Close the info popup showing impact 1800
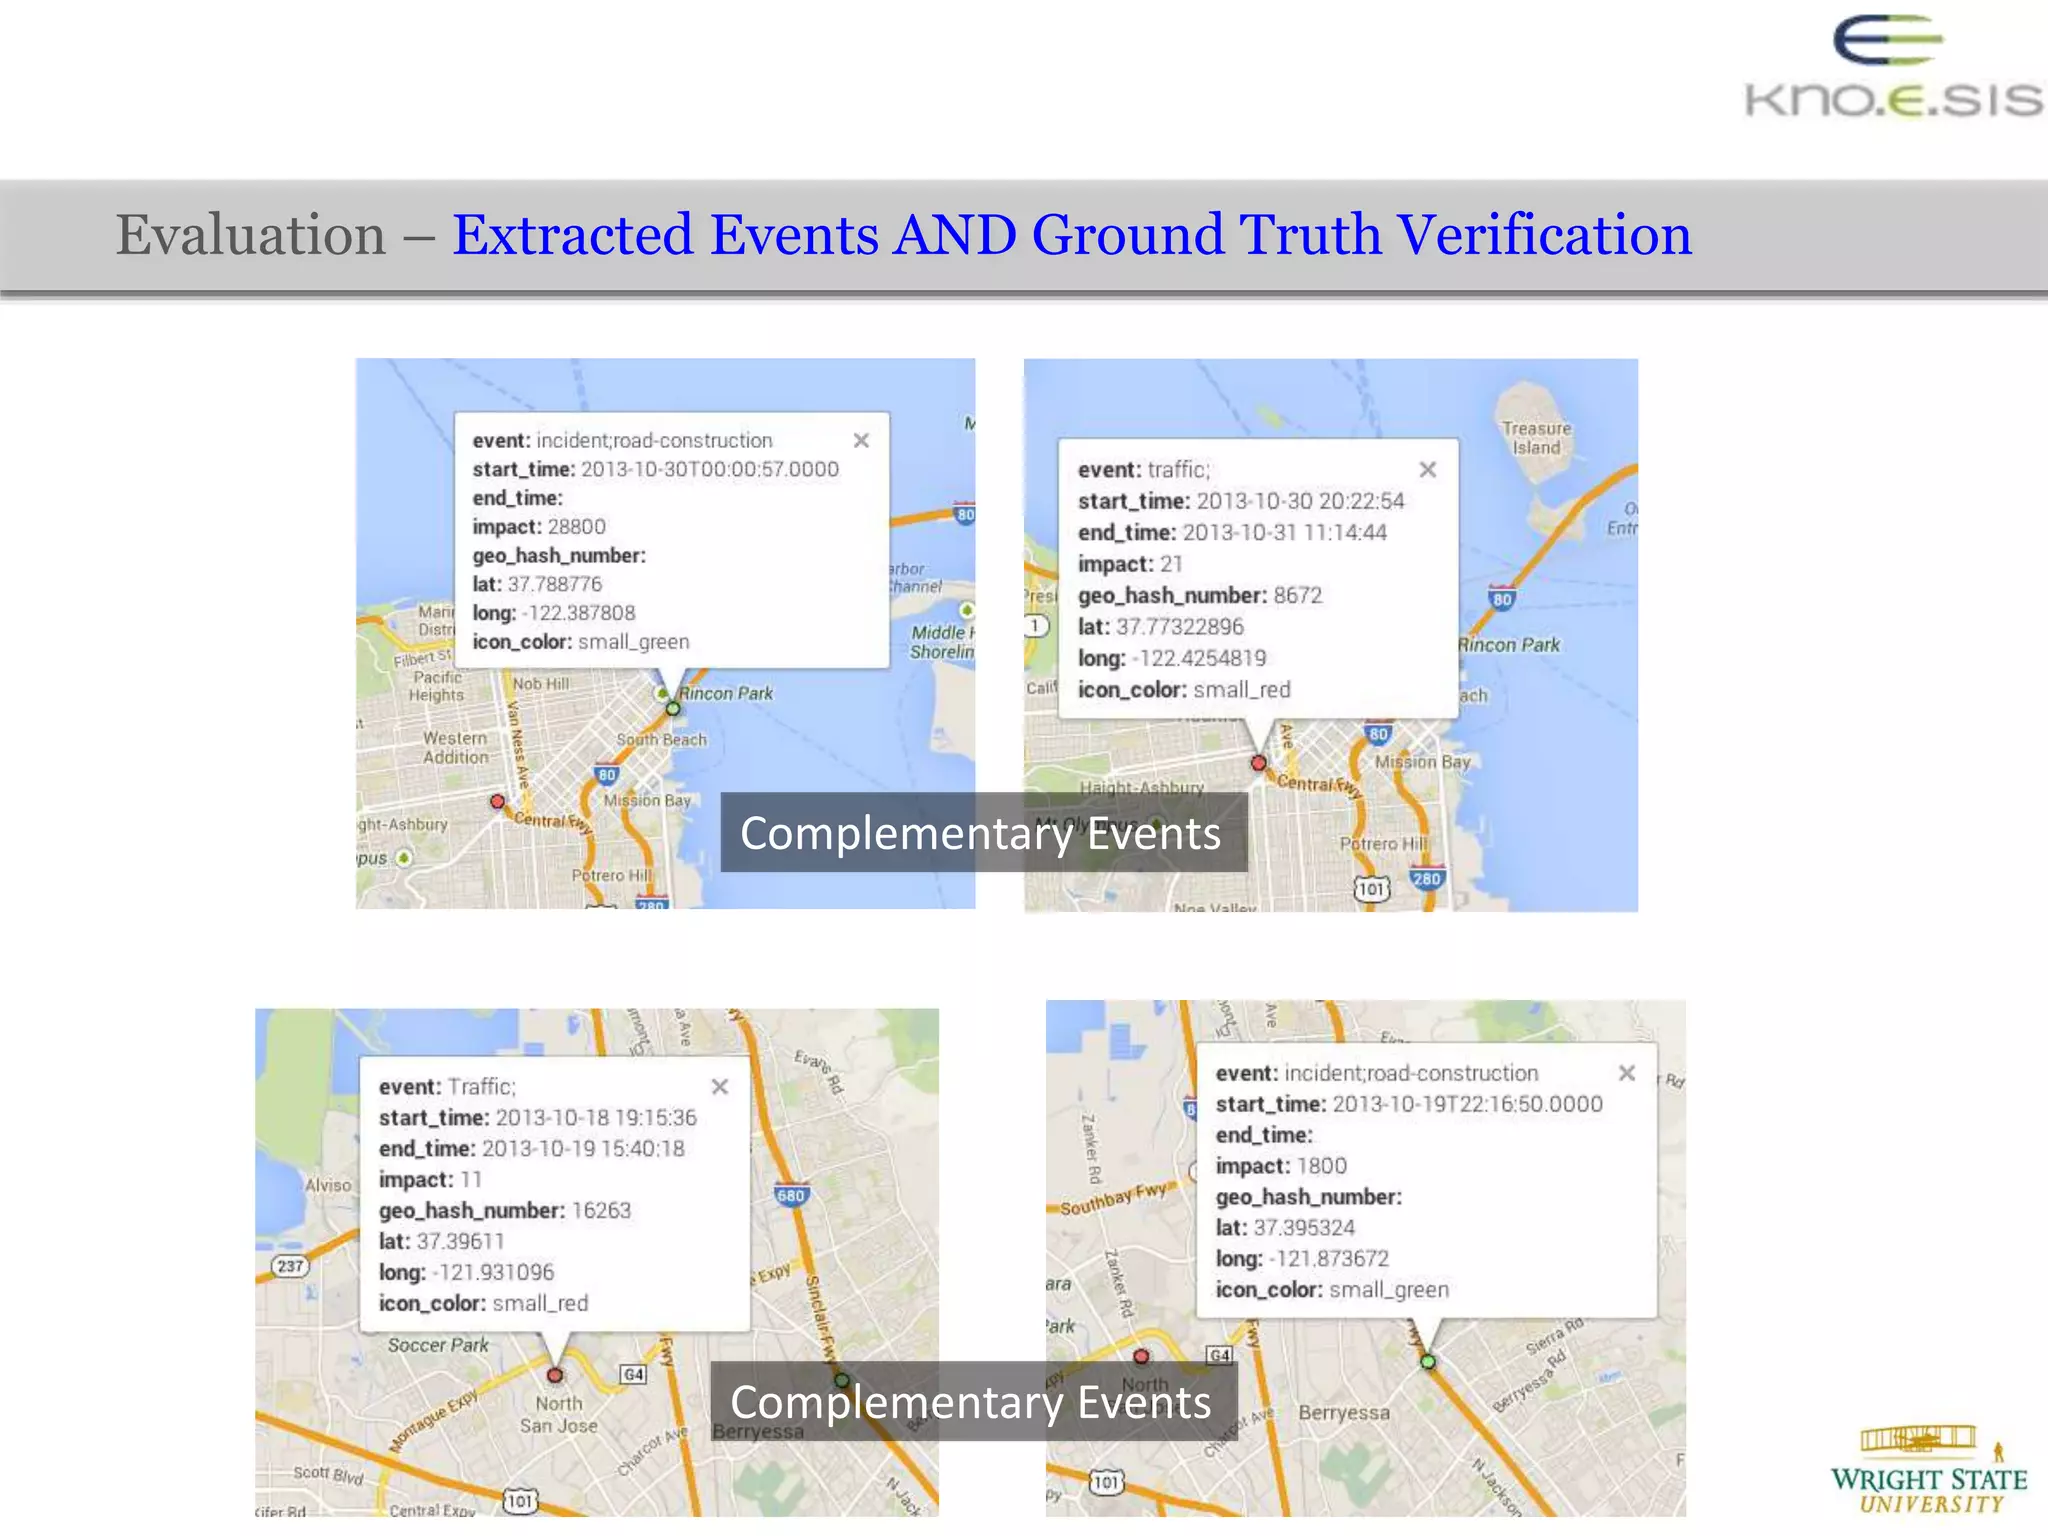 [1627, 1072]
